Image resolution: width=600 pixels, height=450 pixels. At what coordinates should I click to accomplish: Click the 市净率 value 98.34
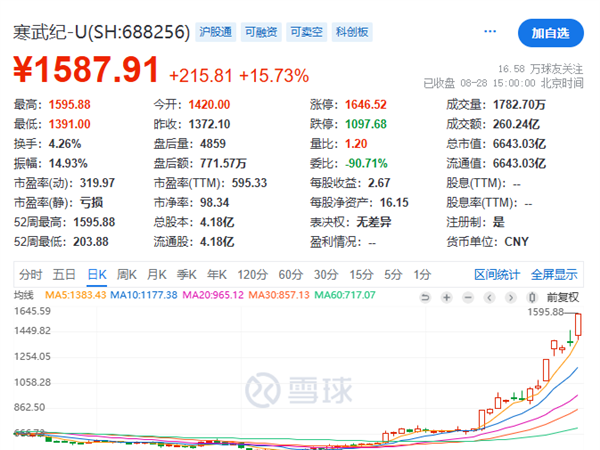pos(214,202)
